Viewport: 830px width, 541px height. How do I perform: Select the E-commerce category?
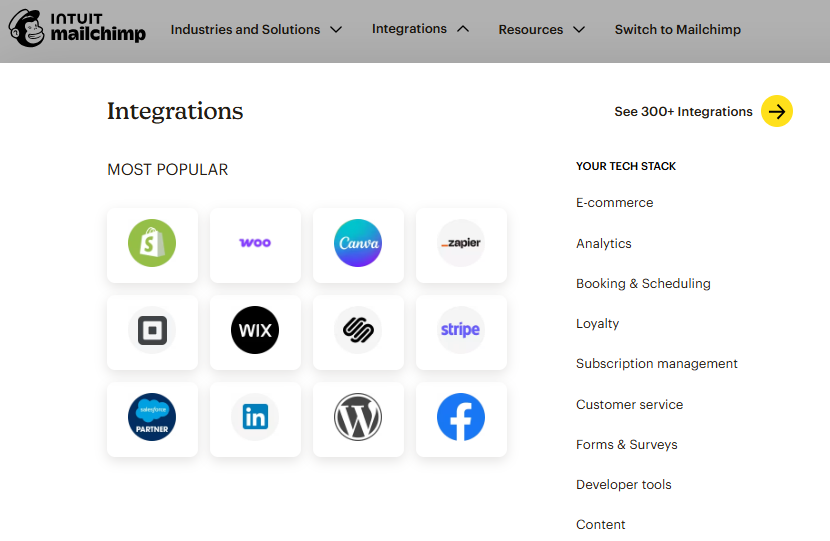point(615,203)
